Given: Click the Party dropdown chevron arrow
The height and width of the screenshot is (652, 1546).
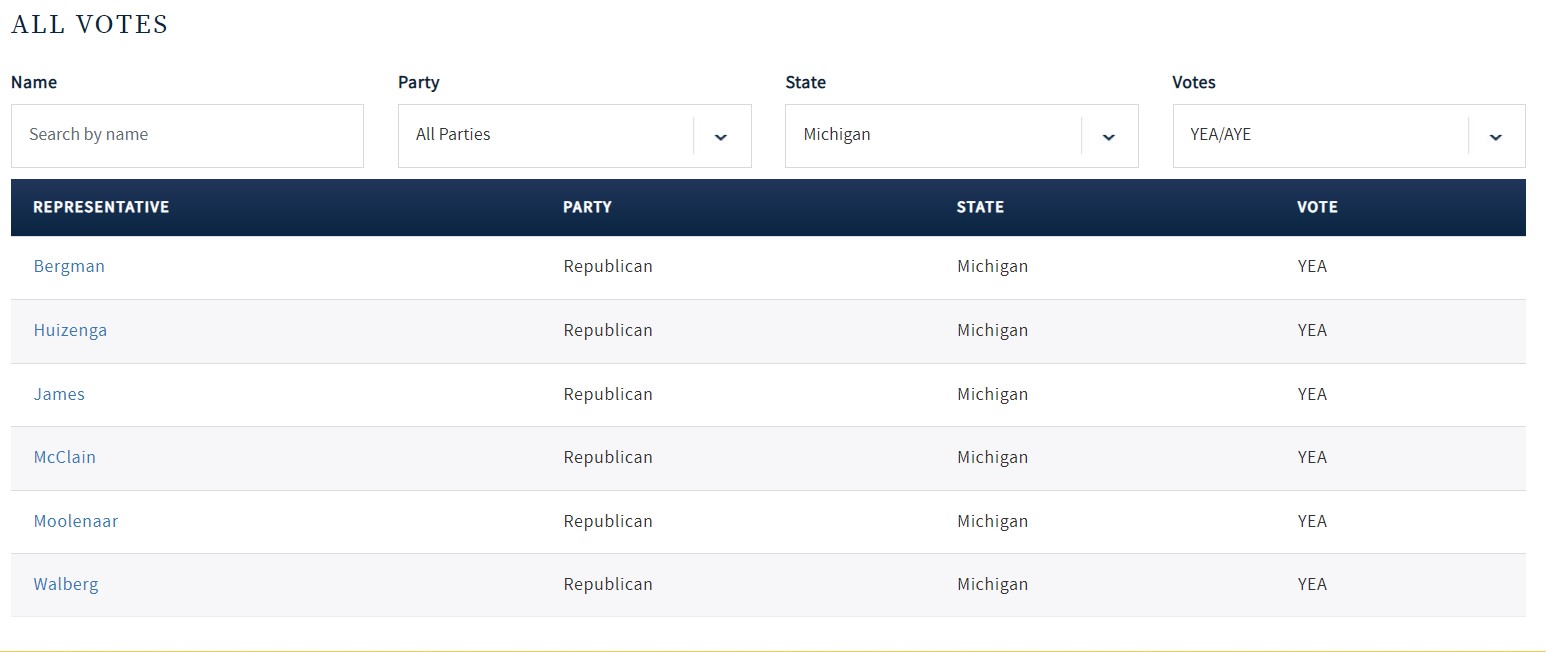Looking at the screenshot, I should coord(721,136).
